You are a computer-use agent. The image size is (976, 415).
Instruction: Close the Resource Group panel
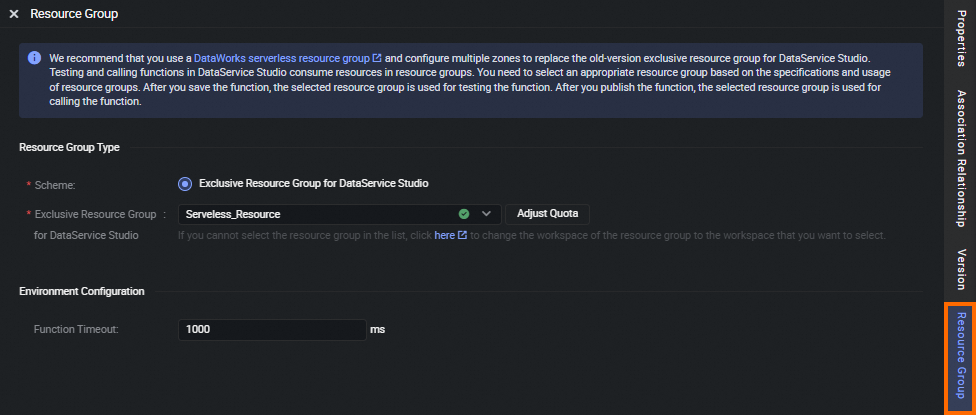click(14, 15)
